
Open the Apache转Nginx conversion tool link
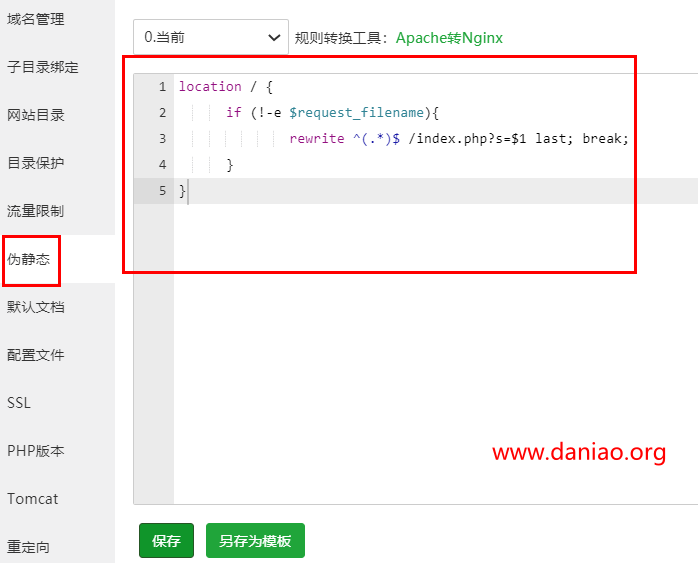pyautogui.click(x=449, y=38)
